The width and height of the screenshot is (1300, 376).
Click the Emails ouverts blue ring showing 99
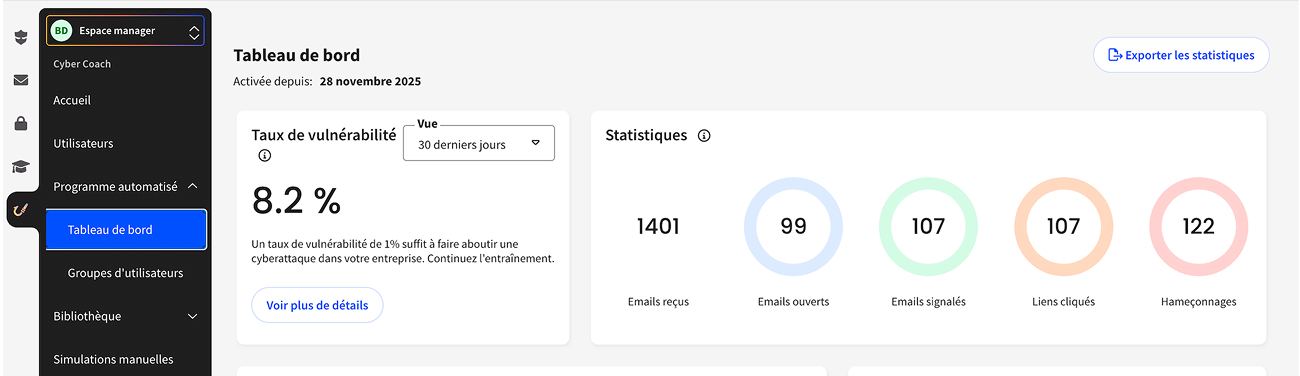point(793,227)
